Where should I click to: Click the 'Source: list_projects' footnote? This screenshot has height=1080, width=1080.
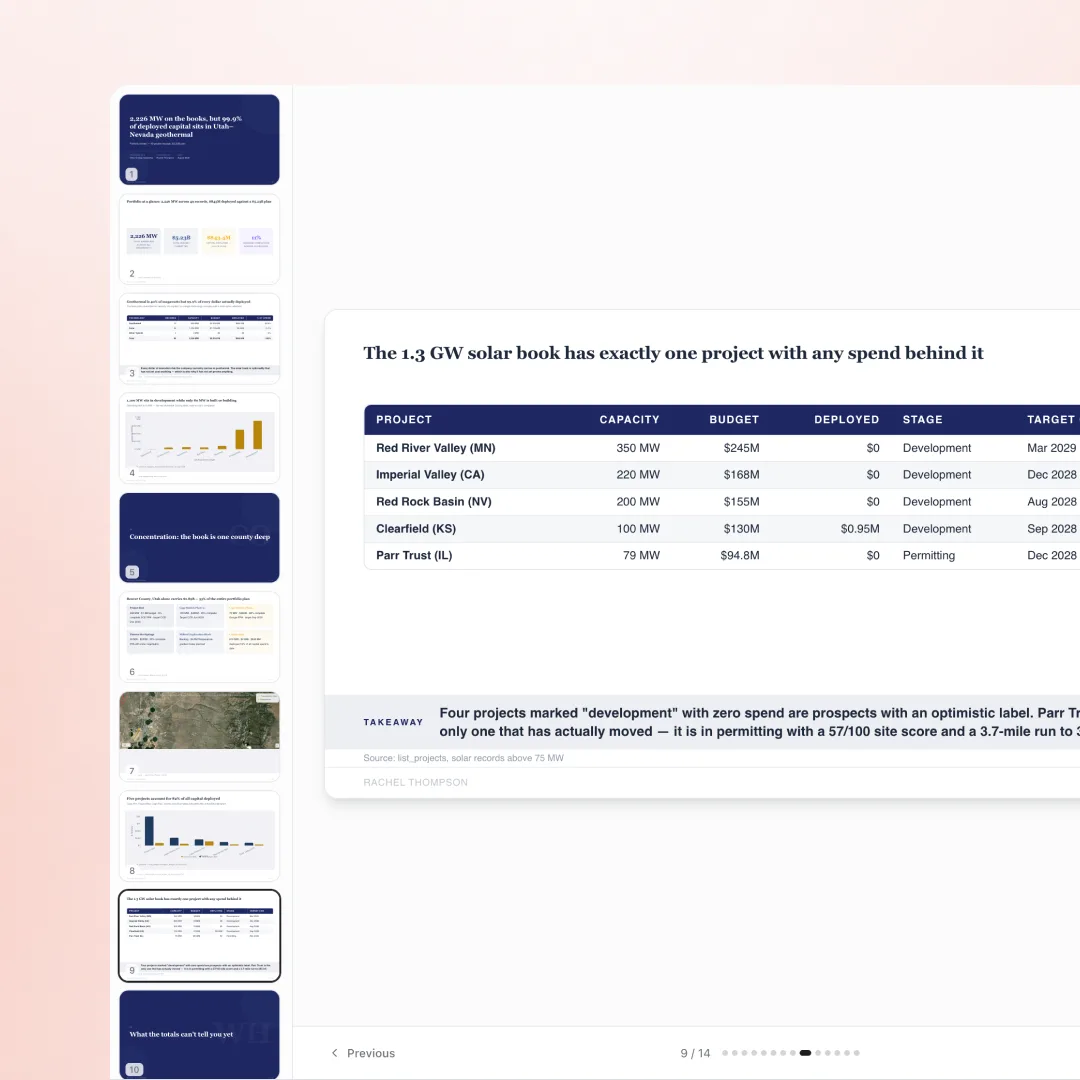coord(463,758)
